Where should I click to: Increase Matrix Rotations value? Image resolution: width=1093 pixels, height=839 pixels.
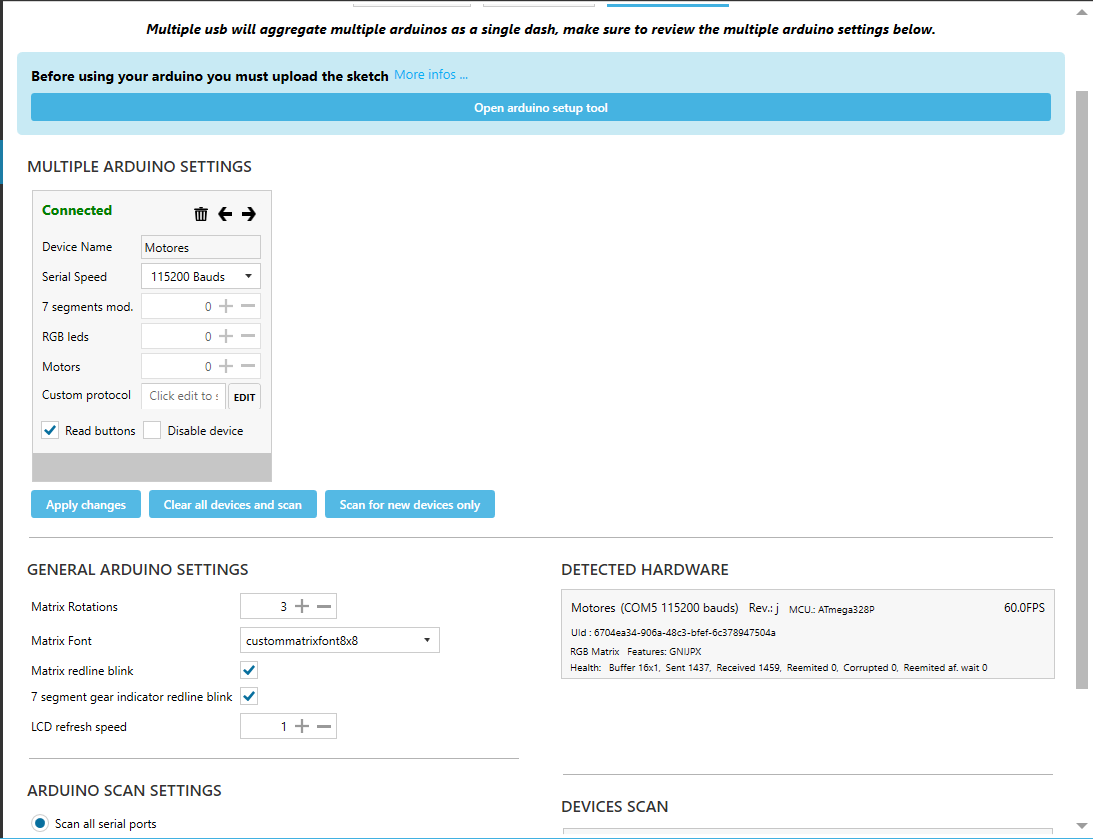[x=302, y=606]
